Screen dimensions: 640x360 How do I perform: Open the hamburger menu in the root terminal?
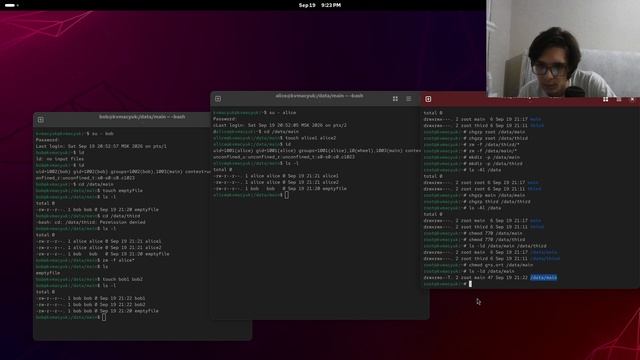click(619, 99)
